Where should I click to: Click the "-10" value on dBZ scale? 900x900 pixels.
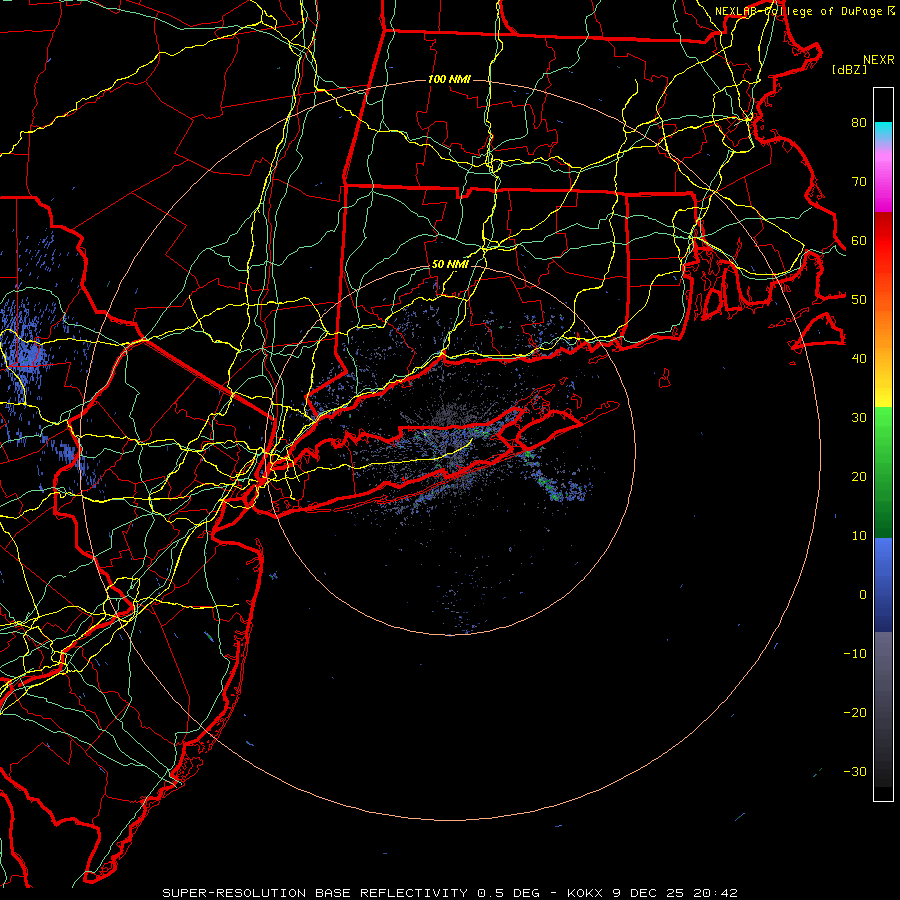click(855, 653)
